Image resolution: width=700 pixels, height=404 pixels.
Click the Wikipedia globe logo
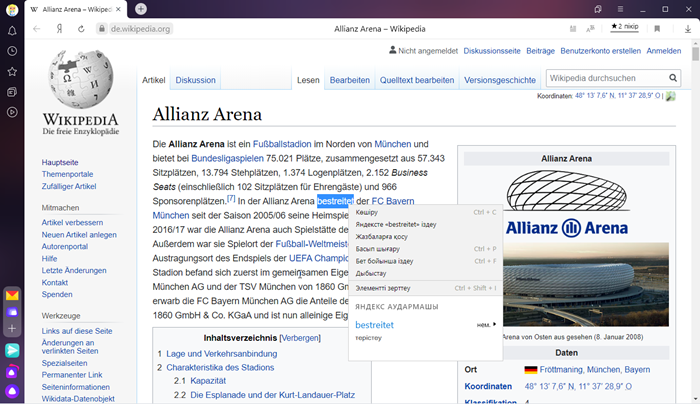coord(80,79)
